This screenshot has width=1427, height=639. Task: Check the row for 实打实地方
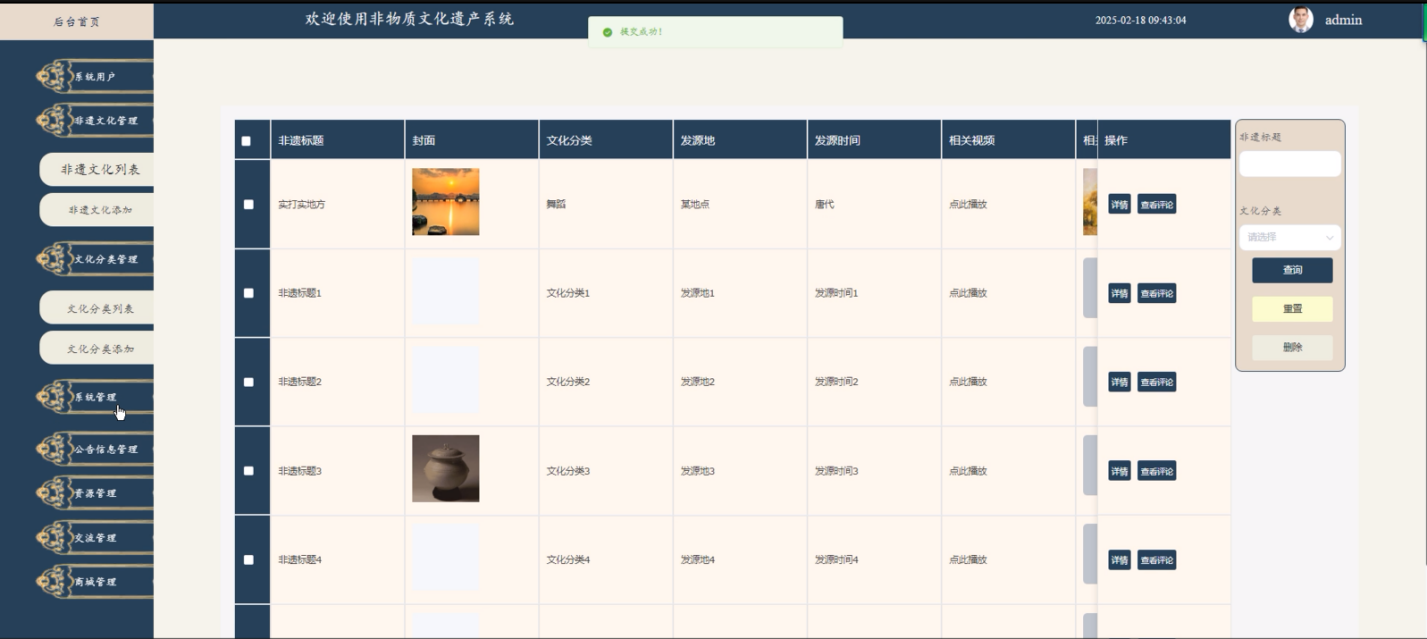(x=249, y=204)
